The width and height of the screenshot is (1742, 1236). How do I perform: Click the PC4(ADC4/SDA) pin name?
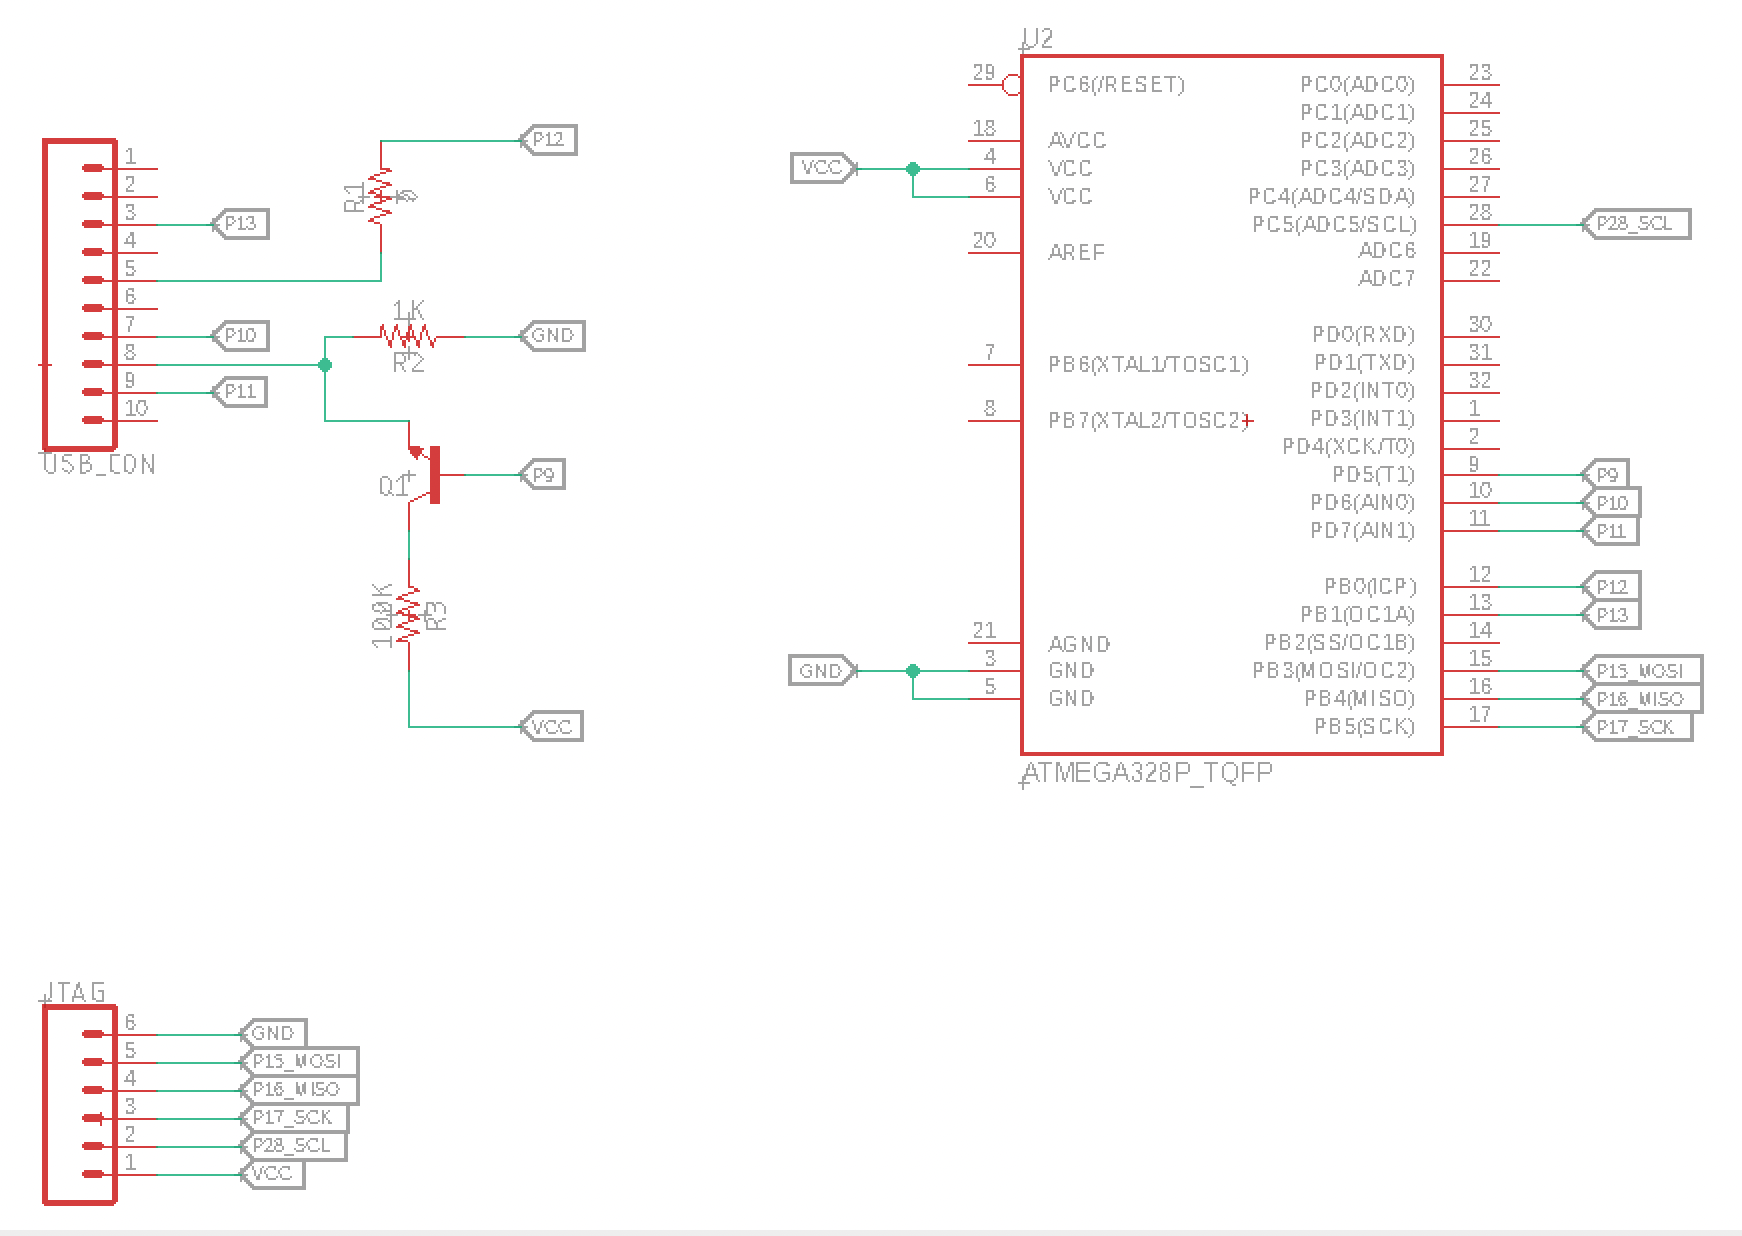point(1332,197)
